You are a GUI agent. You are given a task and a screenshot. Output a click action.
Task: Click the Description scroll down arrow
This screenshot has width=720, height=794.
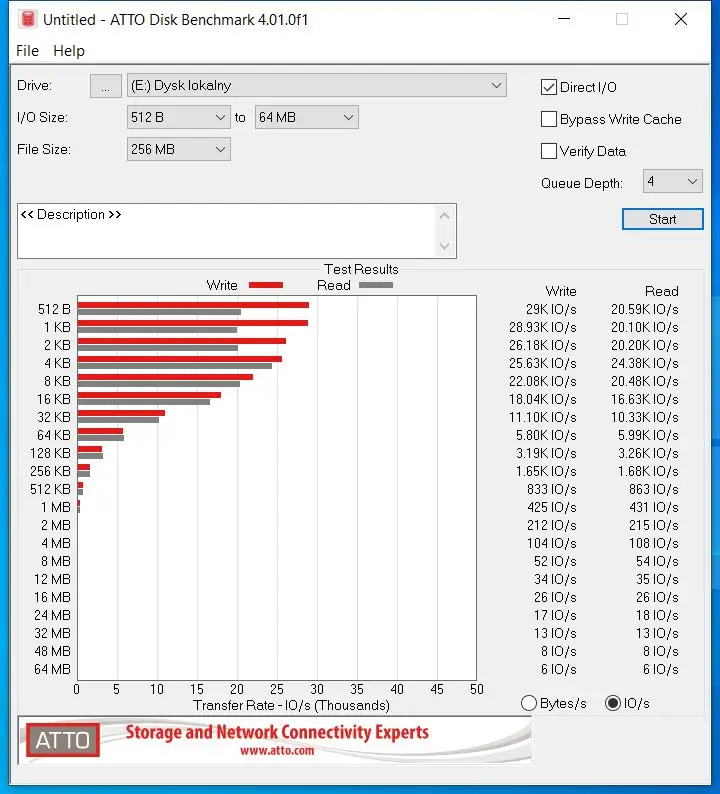(445, 246)
